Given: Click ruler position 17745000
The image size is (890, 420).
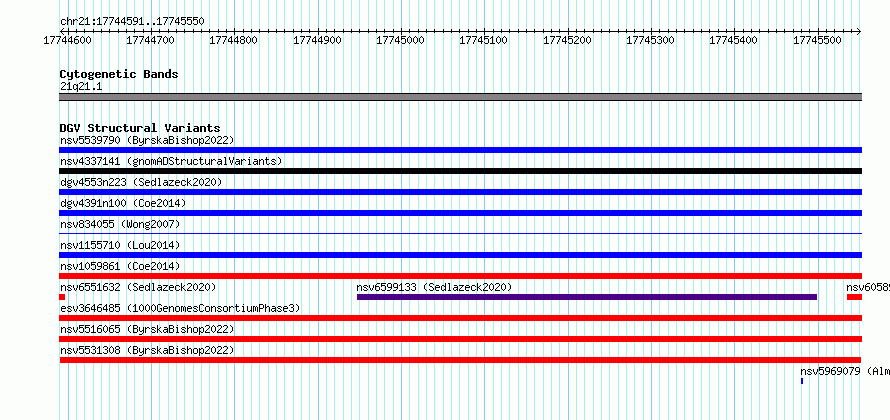Looking at the screenshot, I should pos(401,40).
